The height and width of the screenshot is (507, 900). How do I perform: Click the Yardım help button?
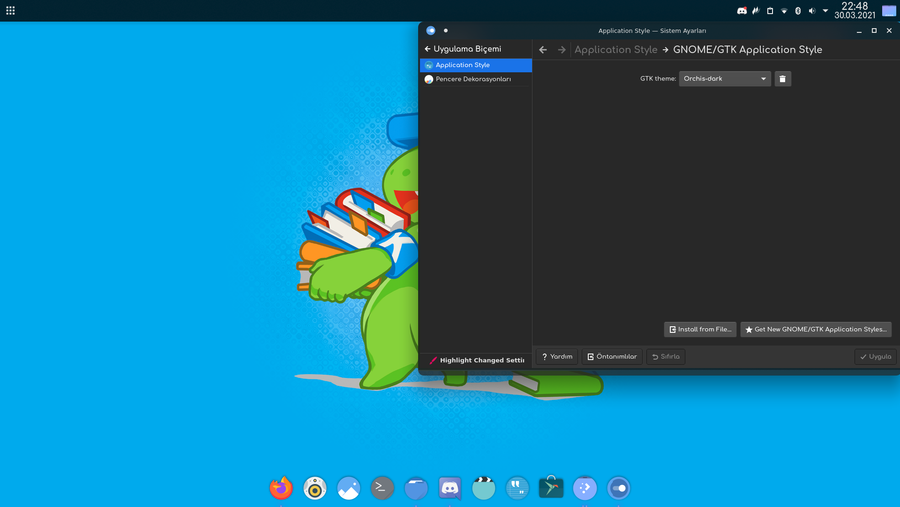click(x=557, y=356)
